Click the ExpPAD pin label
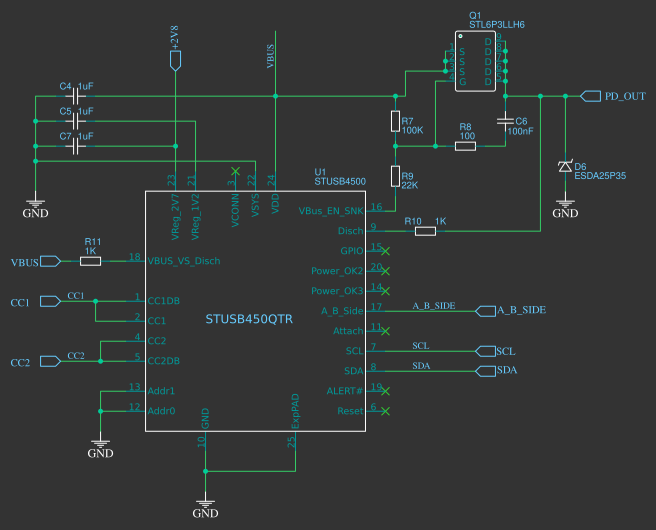The image size is (656, 530). [x=295, y=411]
